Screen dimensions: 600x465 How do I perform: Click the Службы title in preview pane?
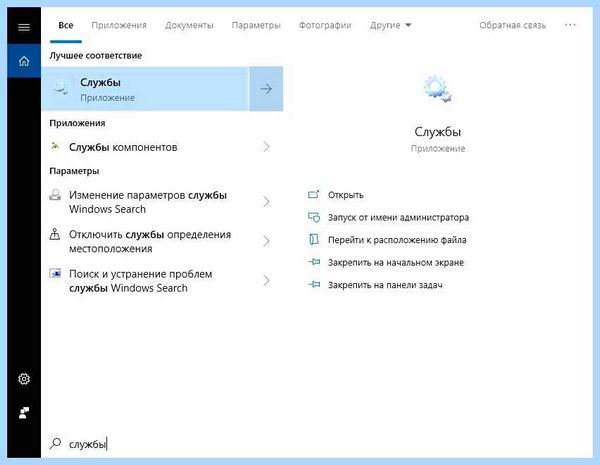point(438,132)
